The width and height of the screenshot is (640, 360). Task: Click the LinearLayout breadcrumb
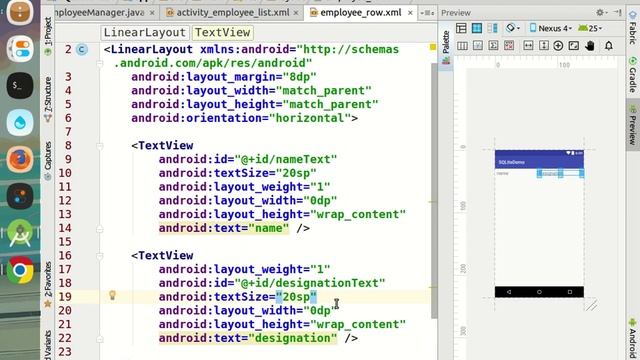145,32
